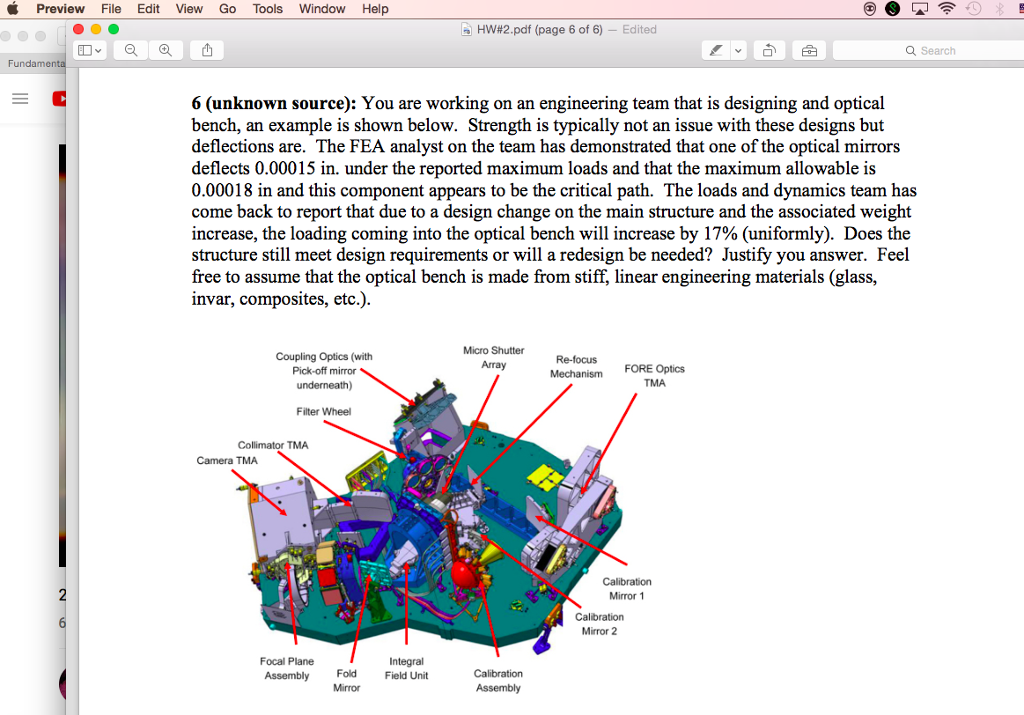Expand the highlight color dropdown arrow
Screen dimensions: 1024x715
738,50
